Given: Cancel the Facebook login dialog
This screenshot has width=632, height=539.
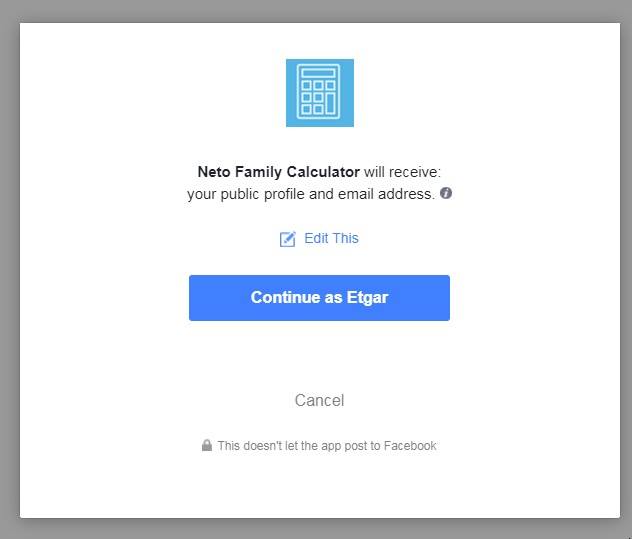Looking at the screenshot, I should (x=319, y=400).
